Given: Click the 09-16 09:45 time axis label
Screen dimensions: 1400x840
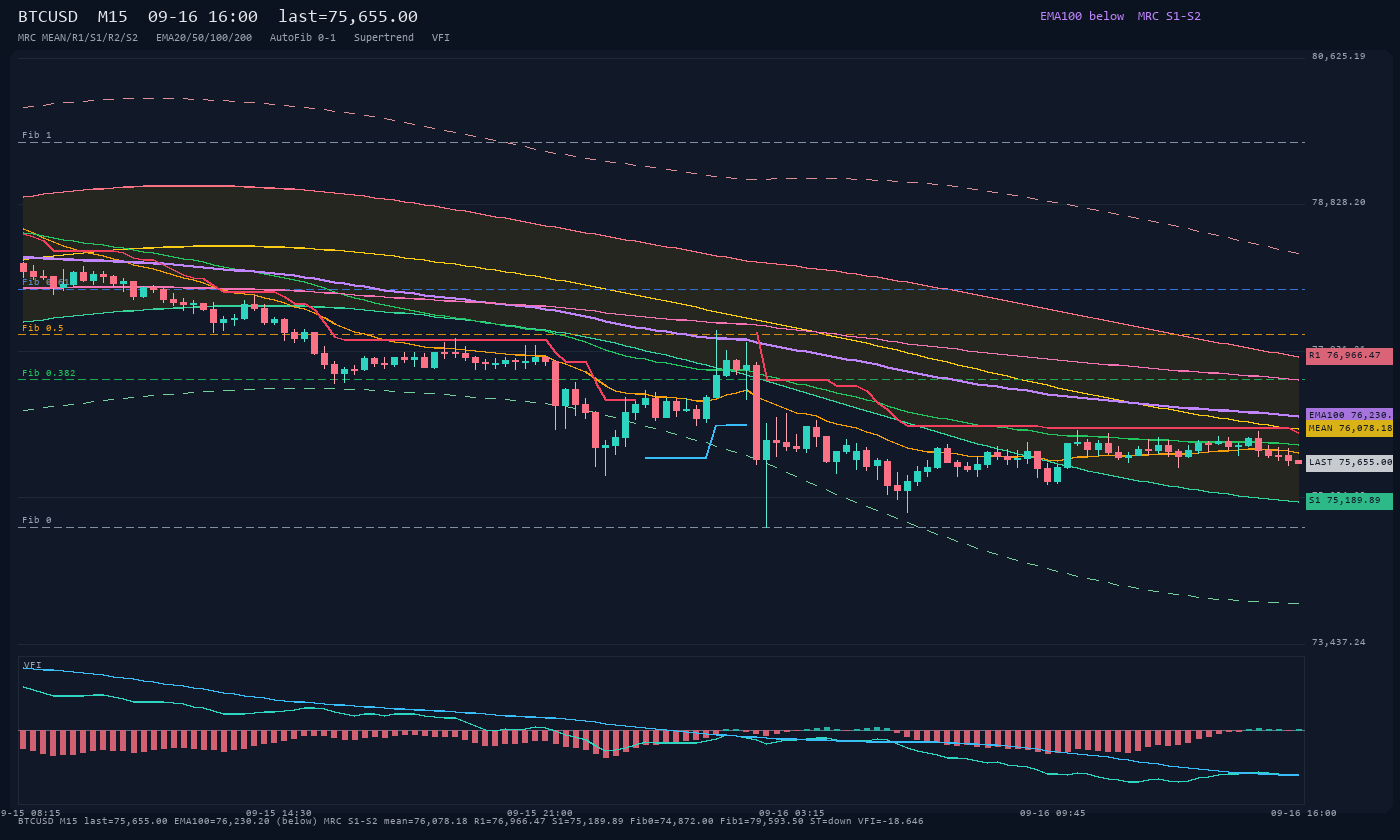Looking at the screenshot, I should 1052,813.
